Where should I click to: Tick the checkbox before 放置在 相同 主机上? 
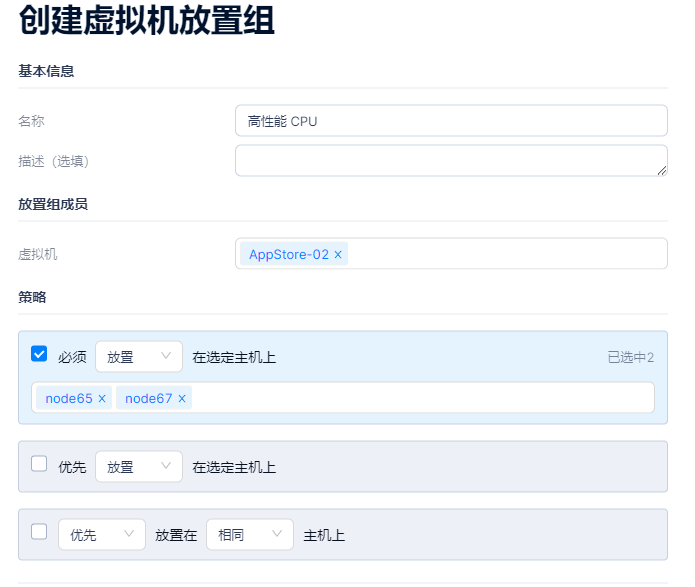tap(39, 531)
